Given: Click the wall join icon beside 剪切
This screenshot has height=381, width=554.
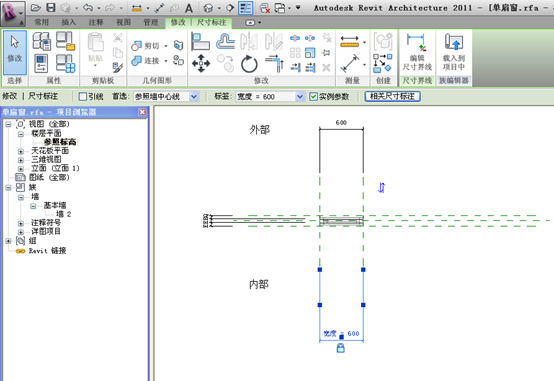Looking at the screenshot, I should point(178,45).
